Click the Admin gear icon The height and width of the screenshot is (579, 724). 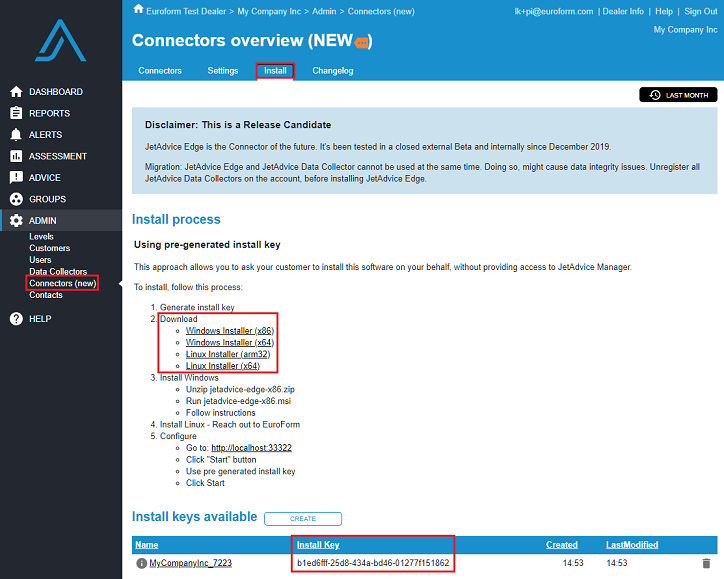[16, 221]
